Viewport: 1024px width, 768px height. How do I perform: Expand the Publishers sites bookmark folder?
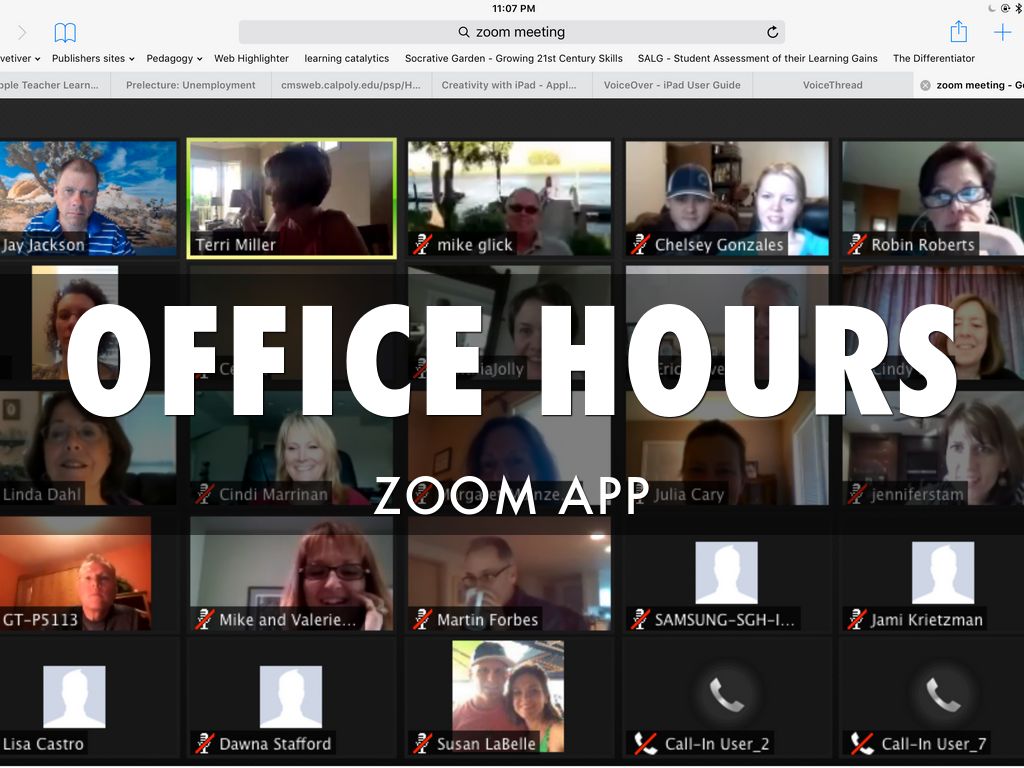click(93, 59)
